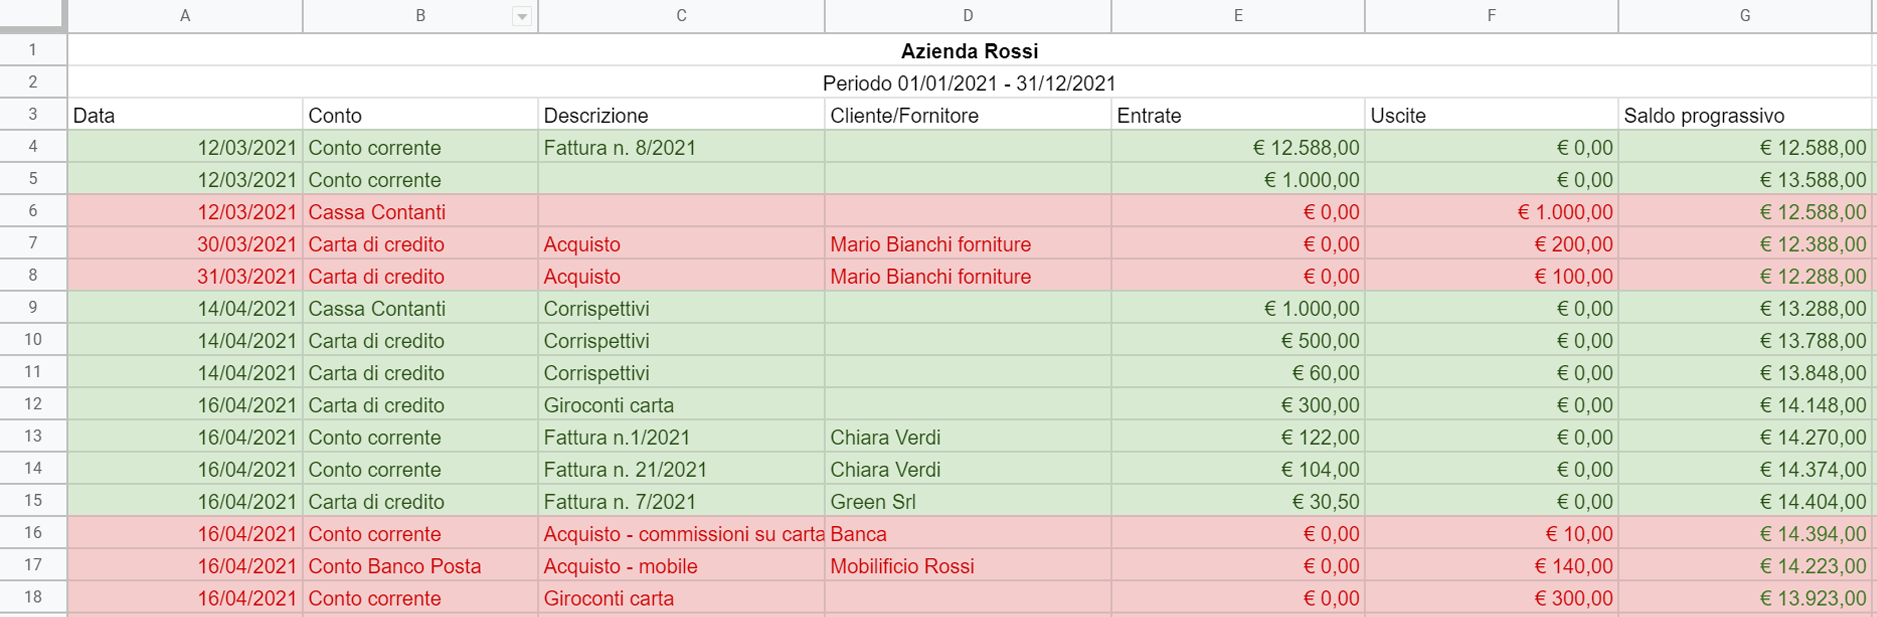Select column E labeled Entrate

tap(1238, 16)
